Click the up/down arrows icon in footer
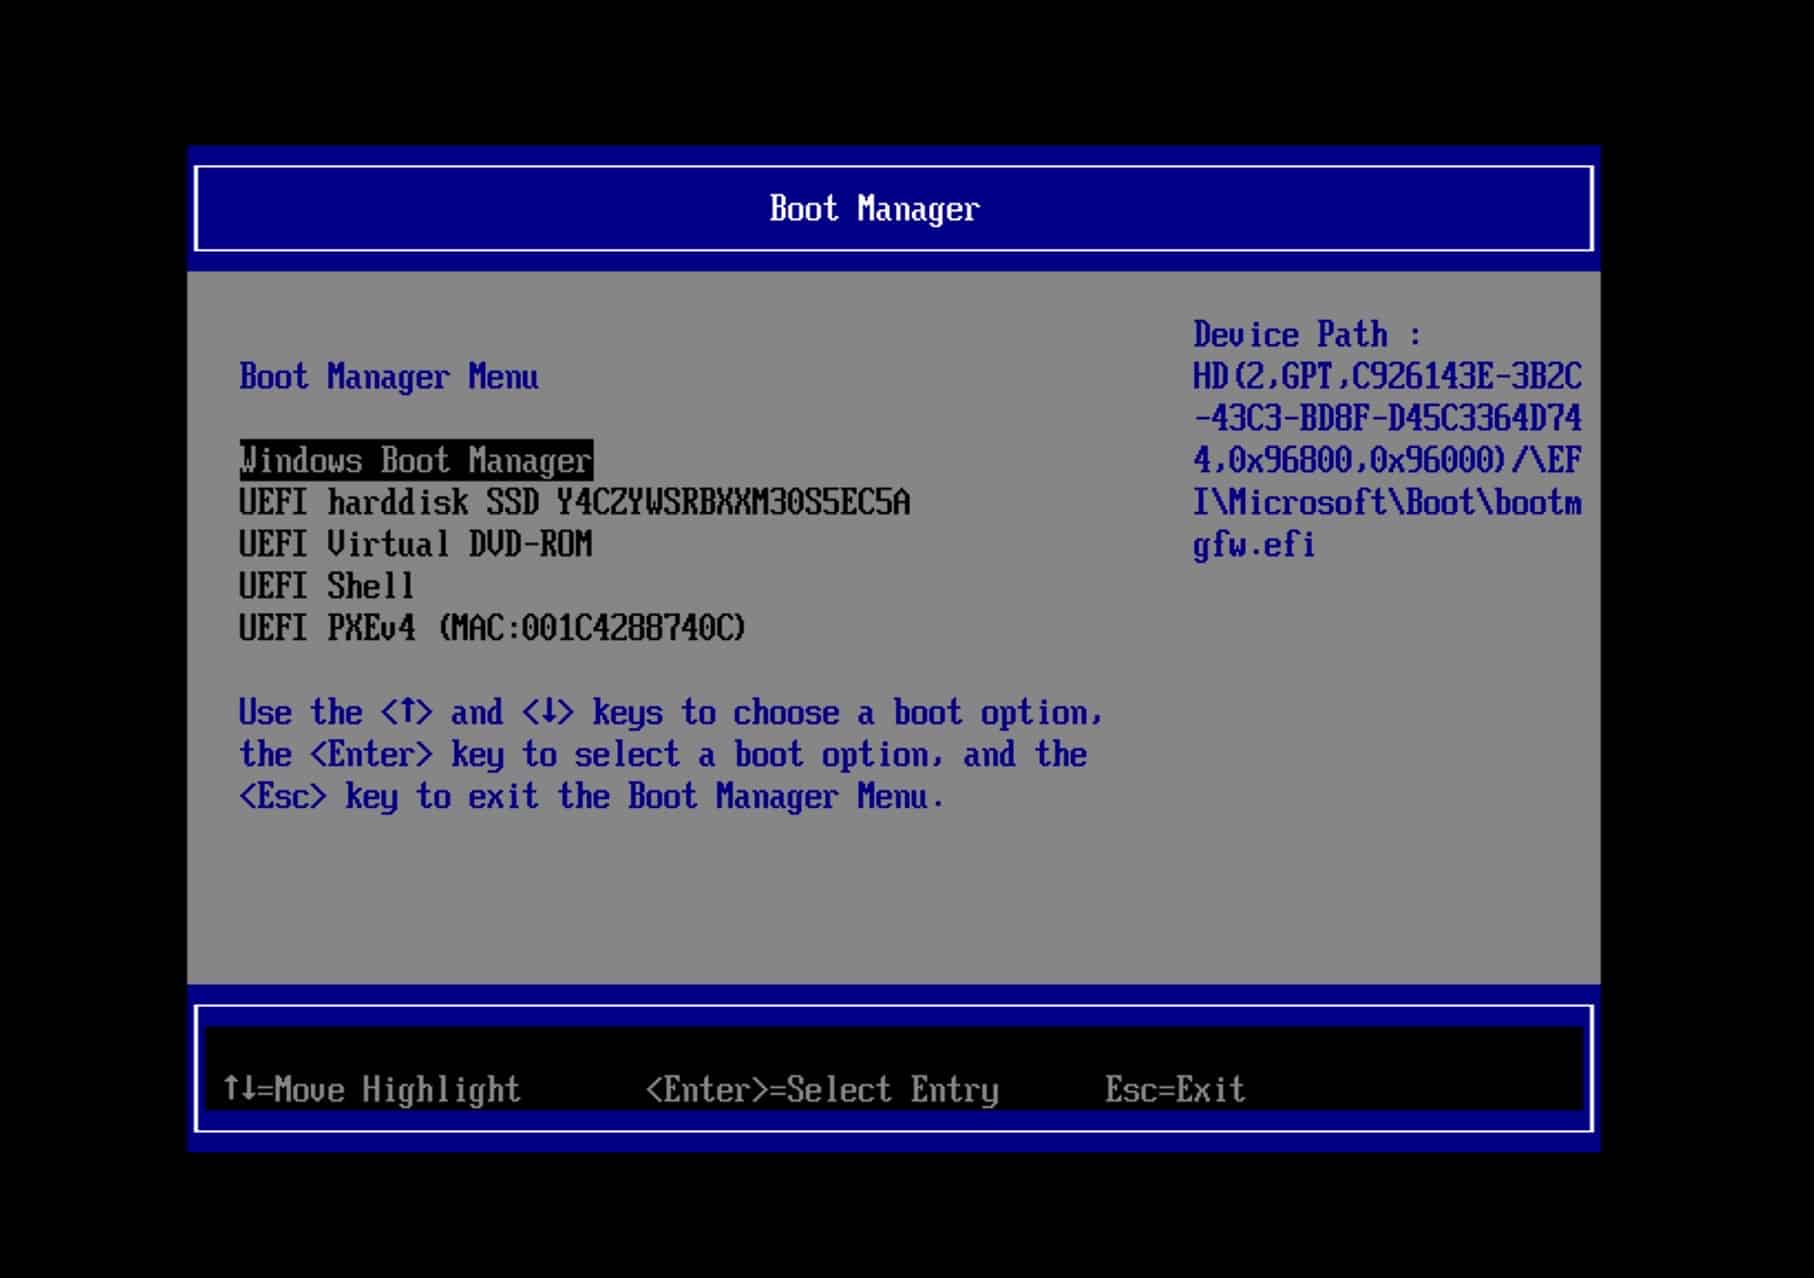Viewport: 1814px width, 1278px height. [239, 1088]
